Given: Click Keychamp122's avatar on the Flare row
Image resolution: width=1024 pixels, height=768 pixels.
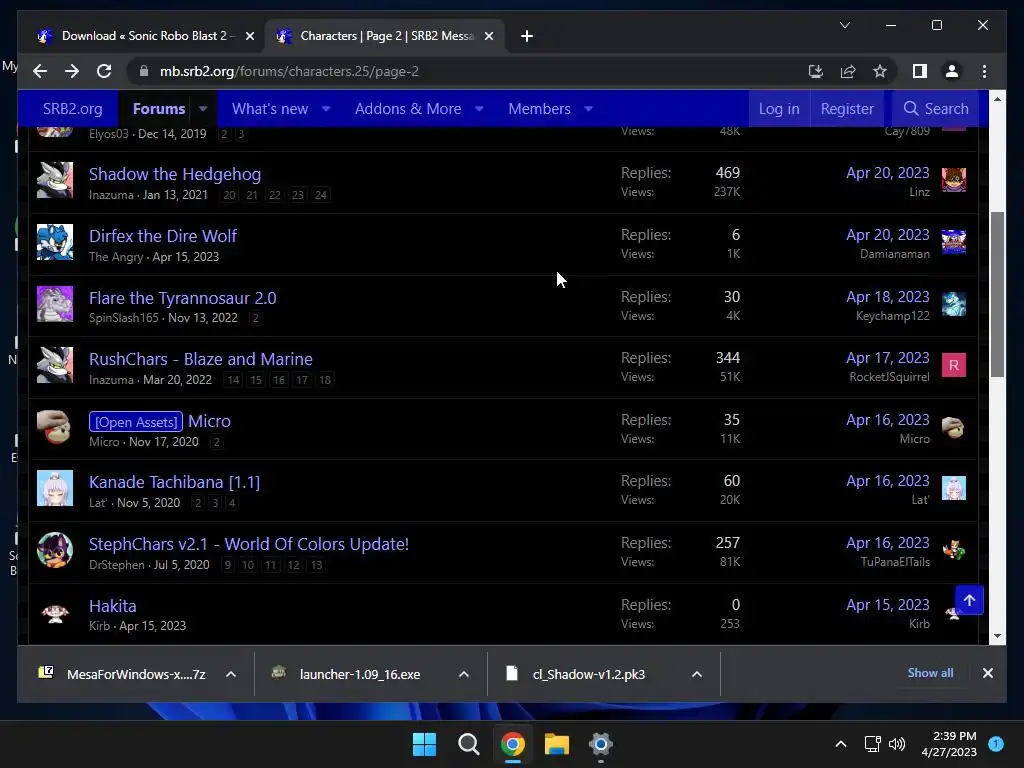Looking at the screenshot, I should (953, 304).
